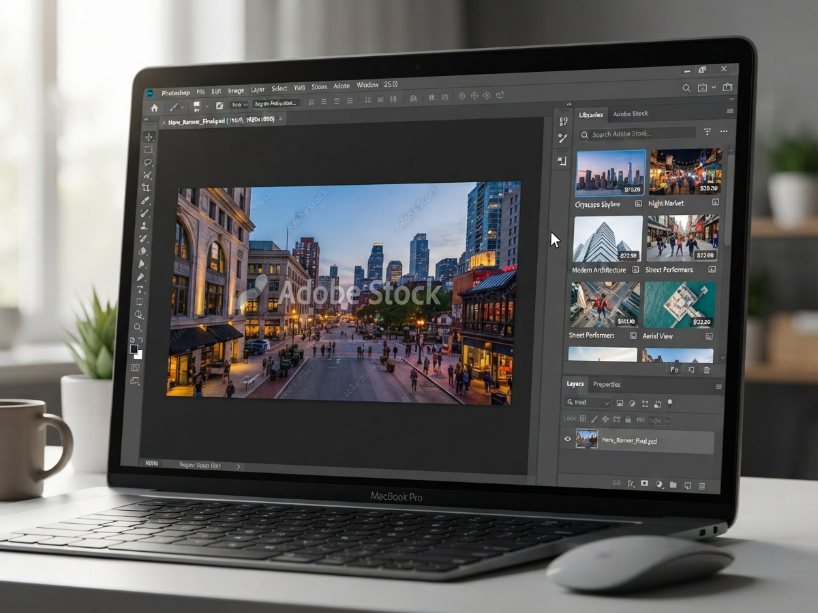Open the Select menu

click(x=279, y=89)
